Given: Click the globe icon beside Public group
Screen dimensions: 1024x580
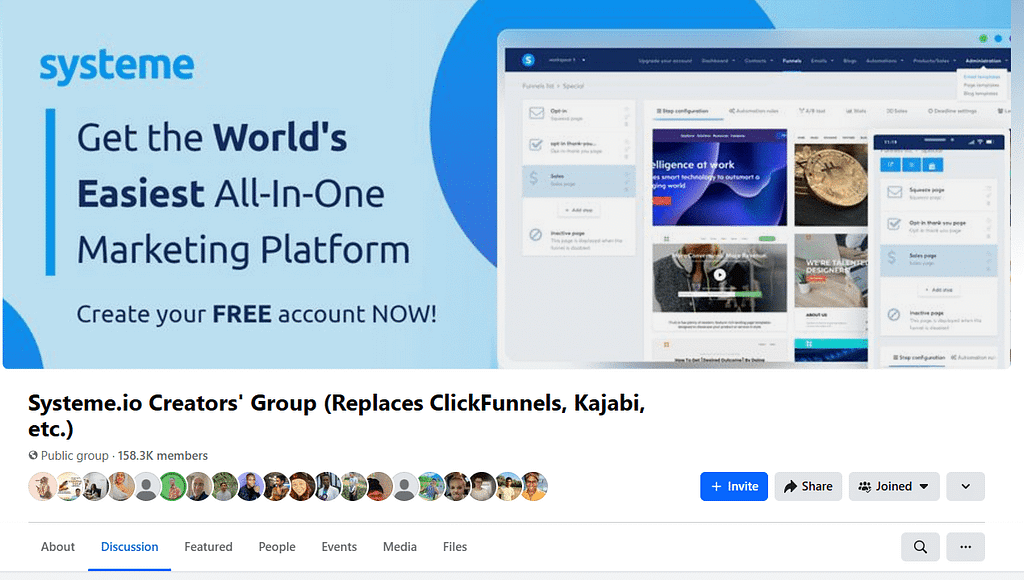Looking at the screenshot, I should pyautogui.click(x=33, y=455).
